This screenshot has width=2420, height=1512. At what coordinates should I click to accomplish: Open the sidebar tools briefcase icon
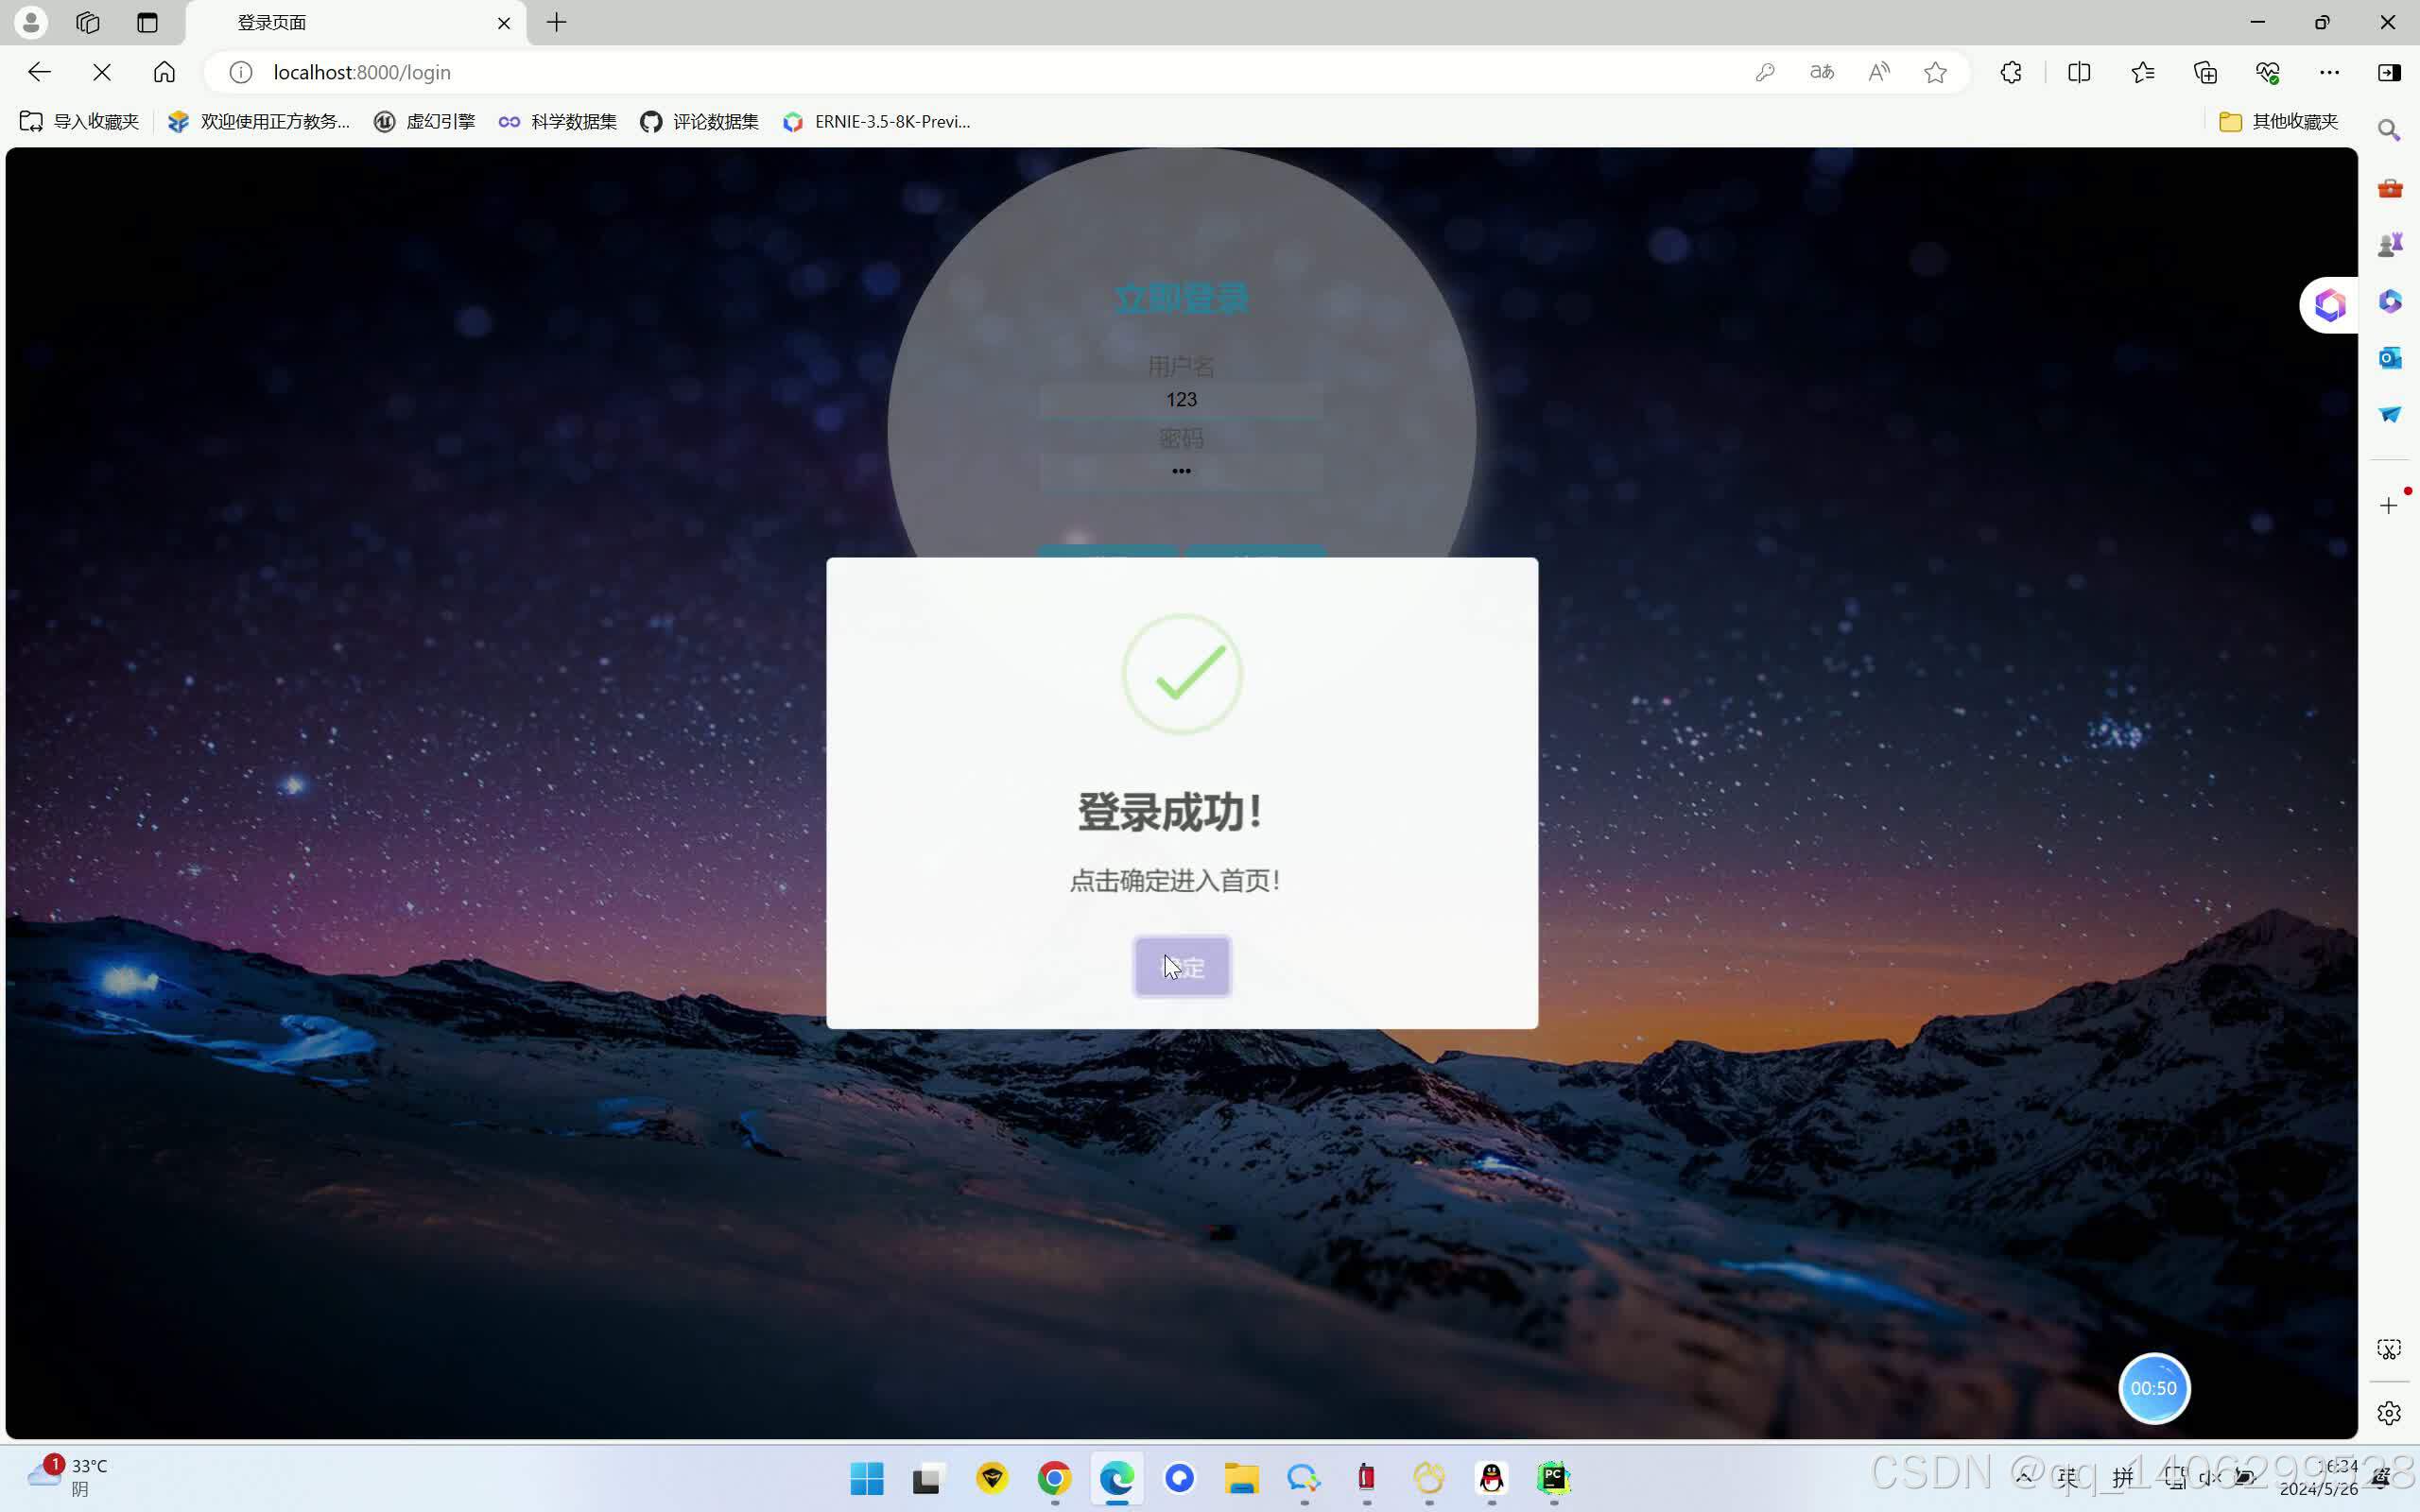[2389, 188]
